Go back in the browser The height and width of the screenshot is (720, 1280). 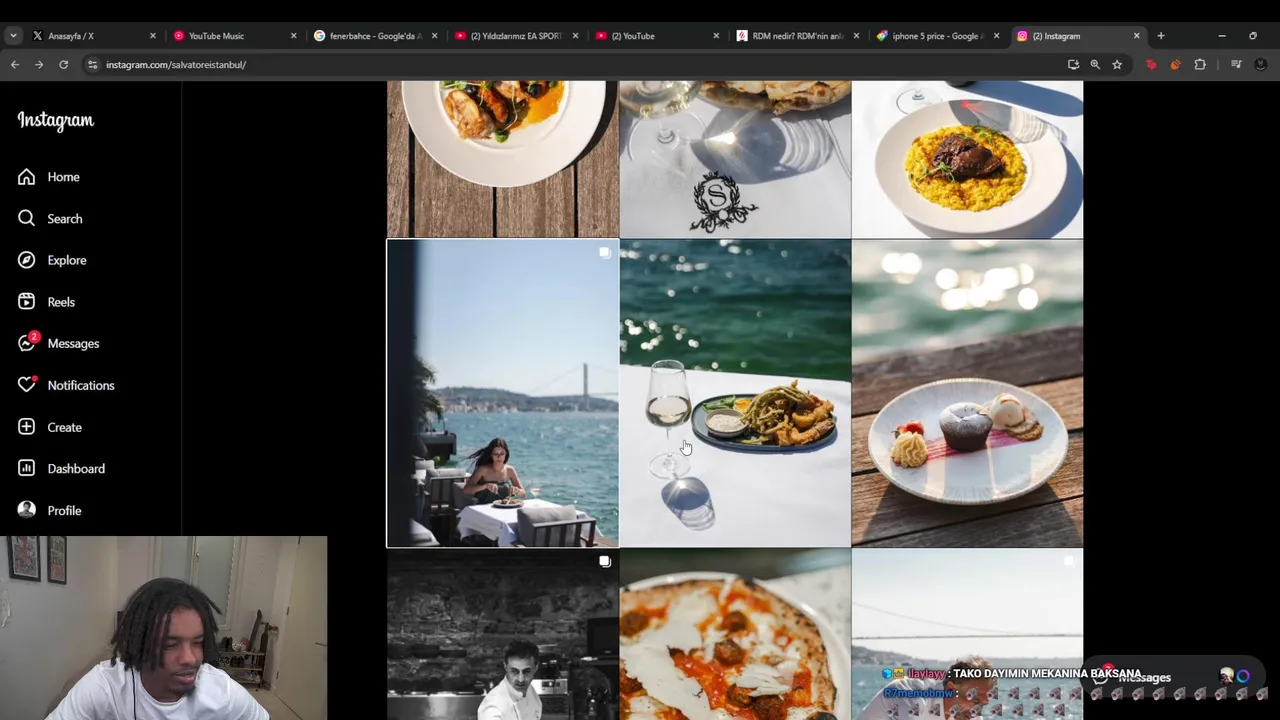[x=15, y=64]
